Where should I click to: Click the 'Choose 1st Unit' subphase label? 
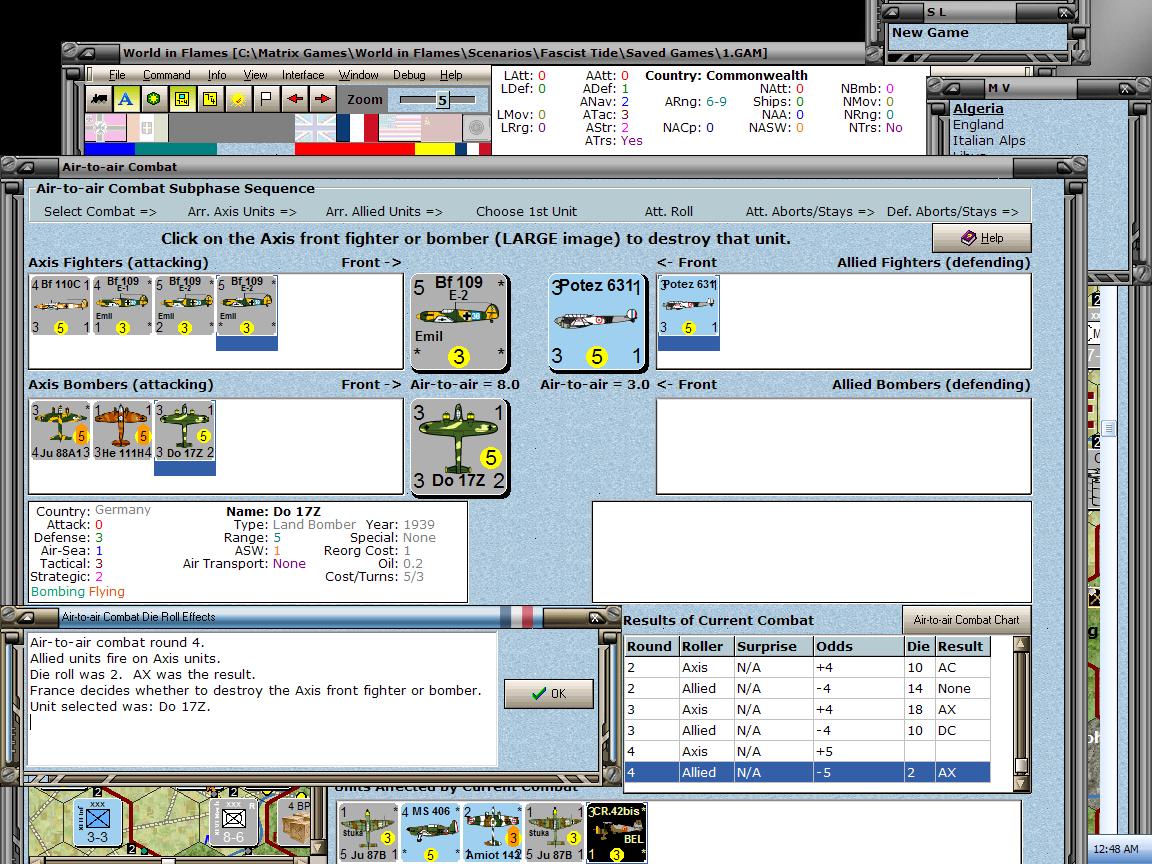point(526,212)
